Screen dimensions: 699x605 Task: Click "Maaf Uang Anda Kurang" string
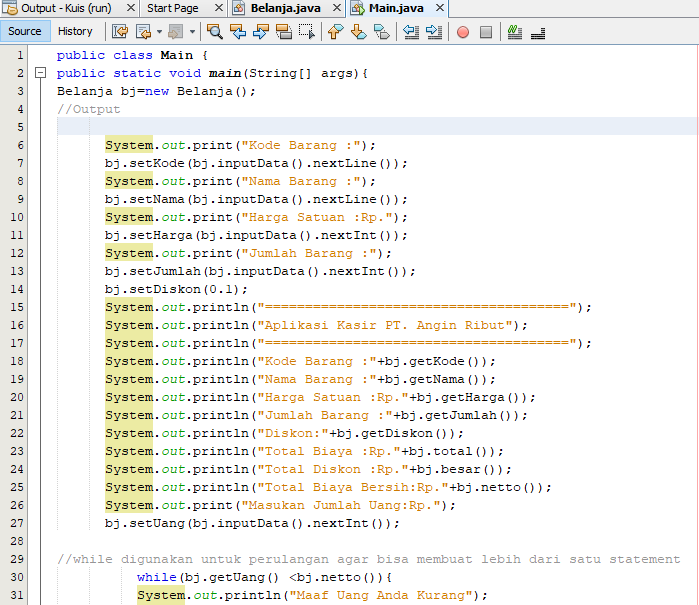point(381,595)
